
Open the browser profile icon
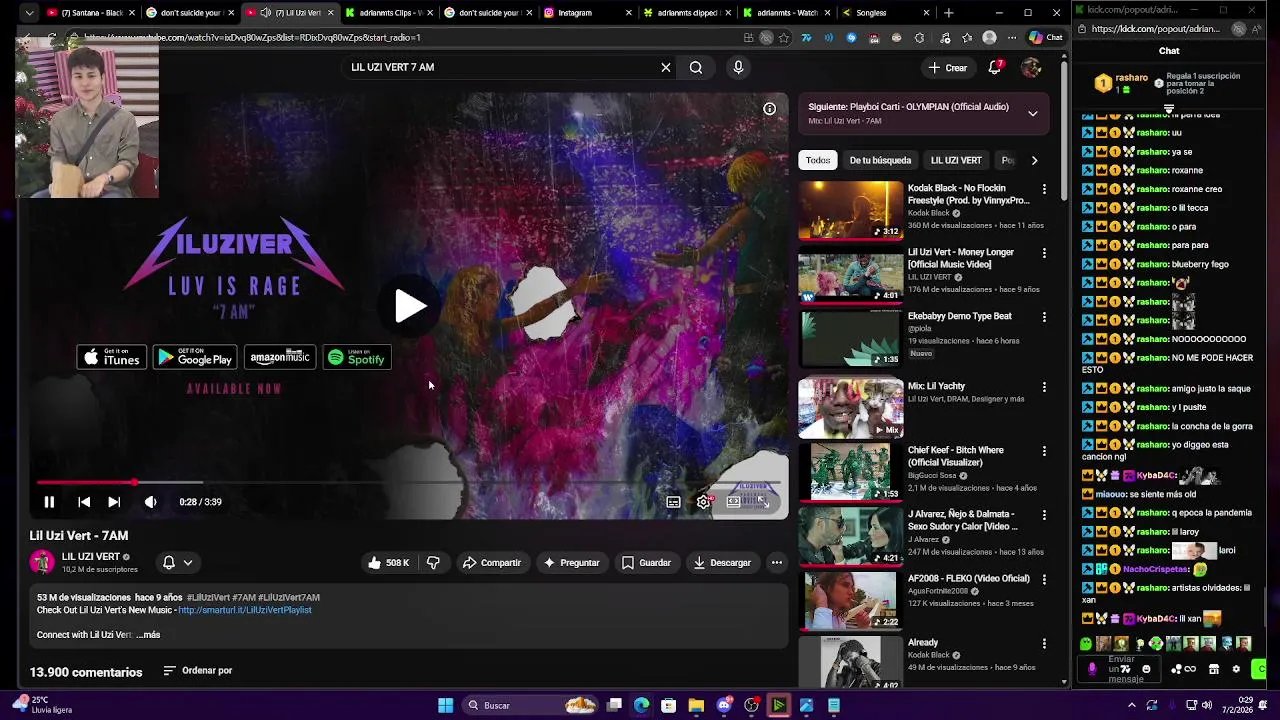989,38
